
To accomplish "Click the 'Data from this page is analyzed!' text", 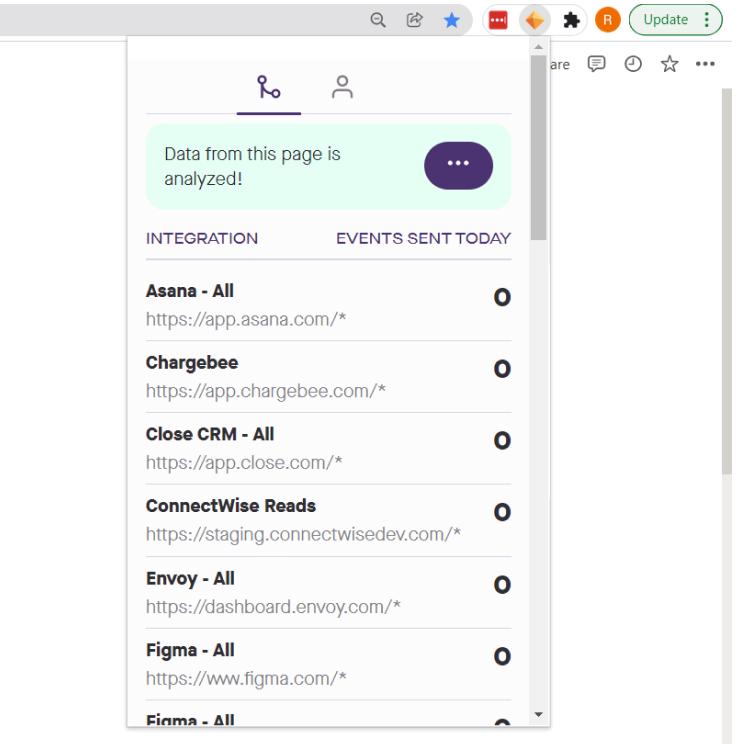I will 252,166.
